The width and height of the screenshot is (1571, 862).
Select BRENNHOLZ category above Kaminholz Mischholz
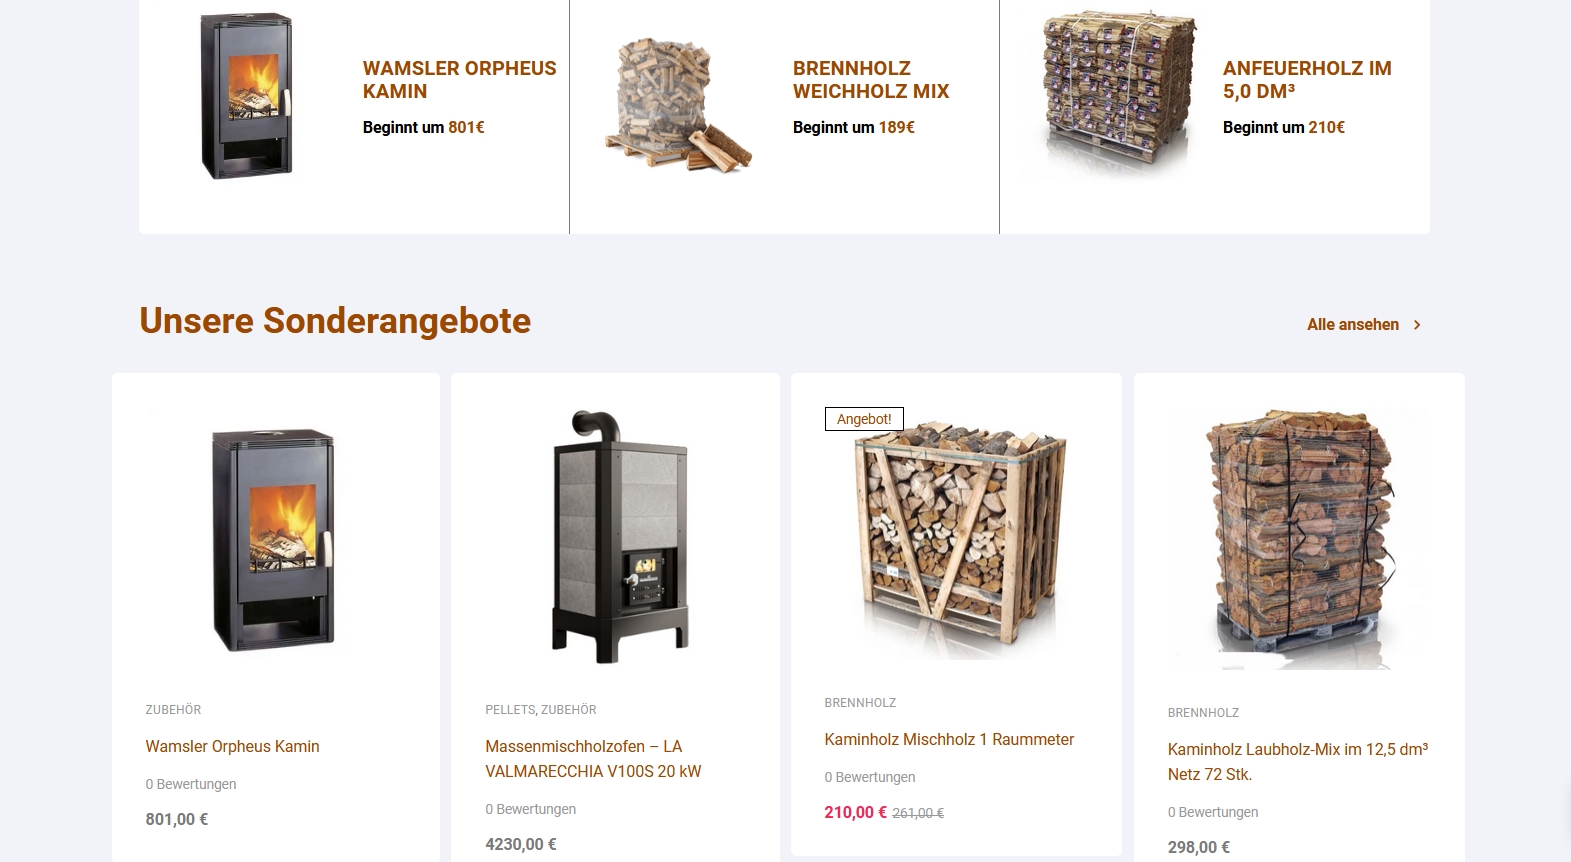coord(860,703)
